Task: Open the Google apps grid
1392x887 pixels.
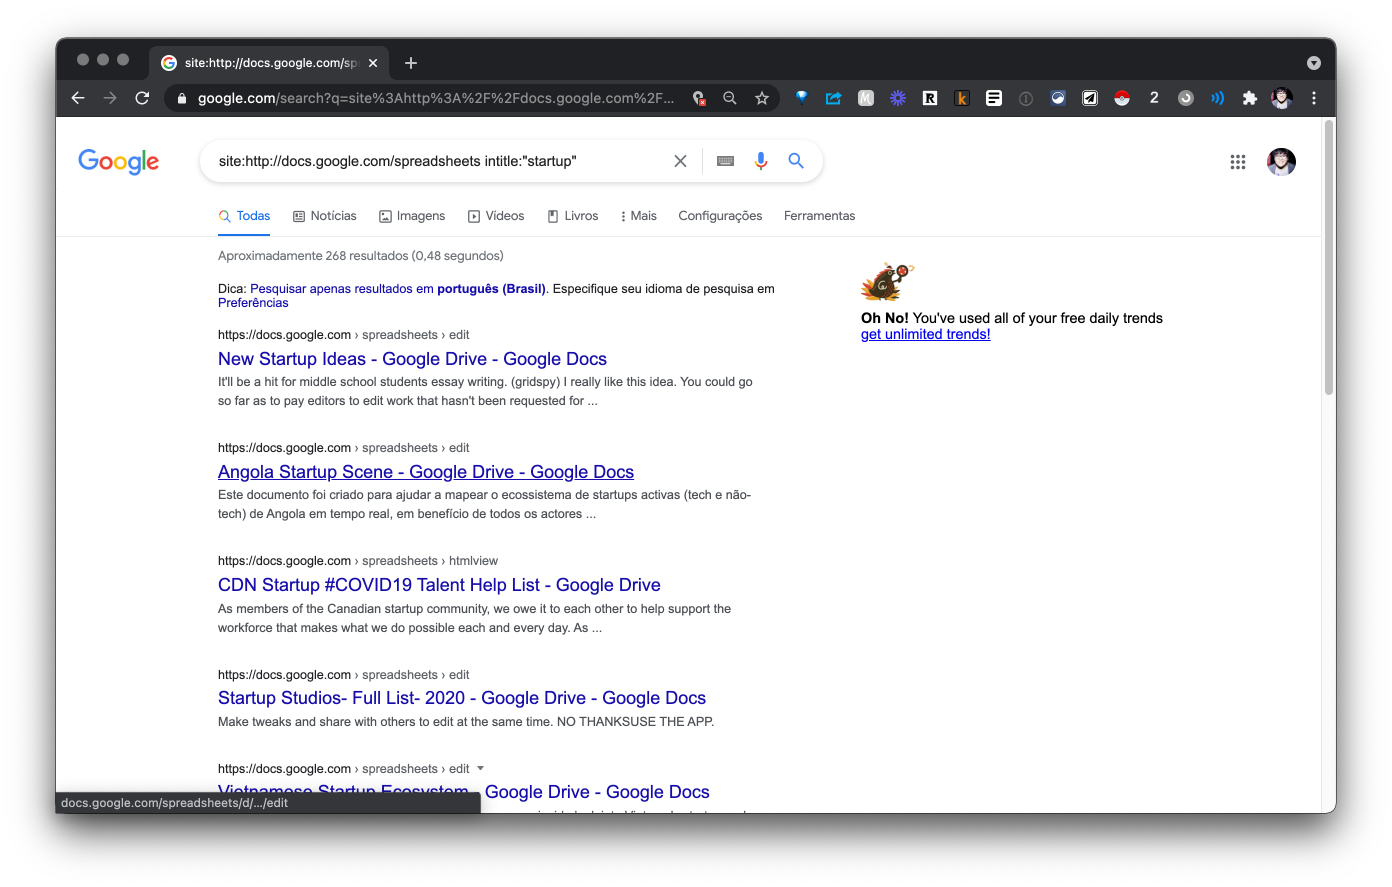Action: [1238, 162]
